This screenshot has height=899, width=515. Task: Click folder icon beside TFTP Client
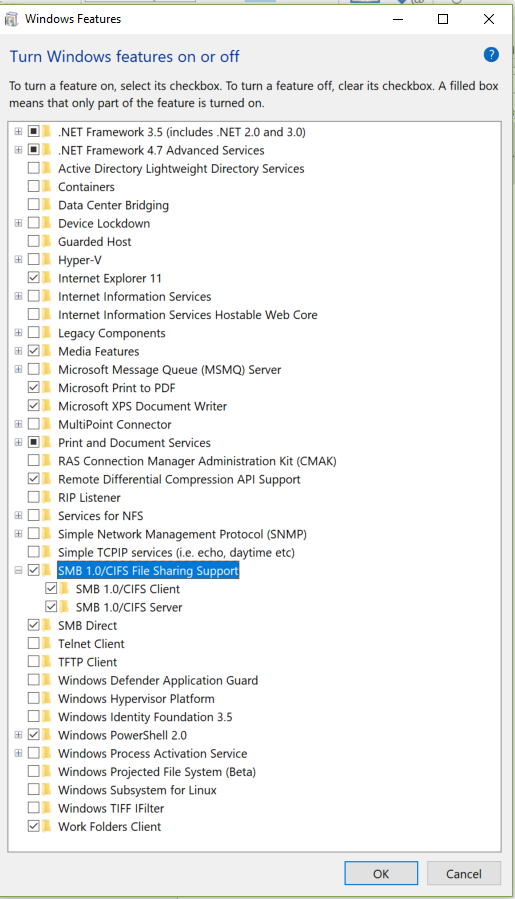tap(46, 662)
